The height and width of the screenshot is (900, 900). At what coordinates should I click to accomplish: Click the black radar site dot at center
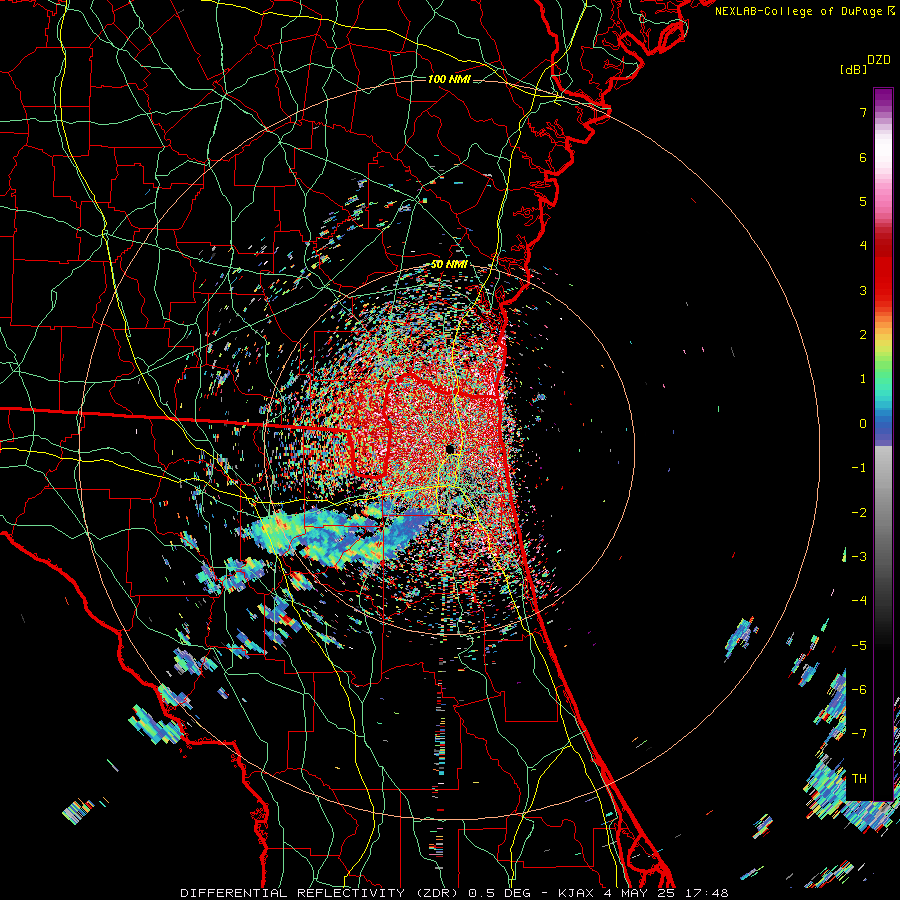[451, 449]
